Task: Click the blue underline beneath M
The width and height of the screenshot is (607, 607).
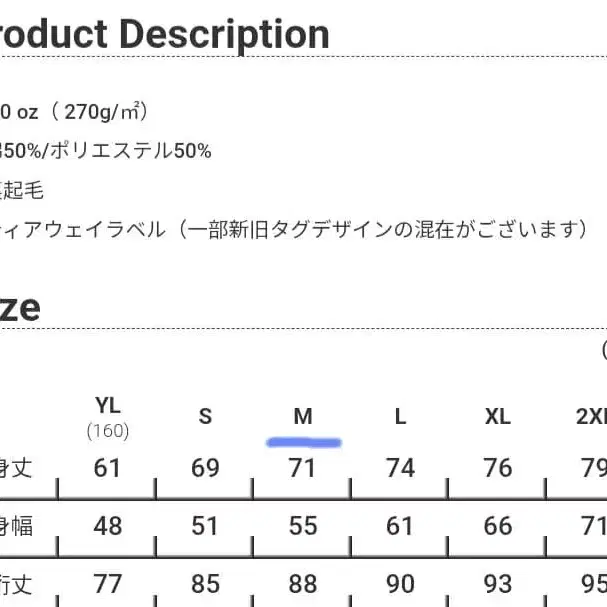Action: click(304, 441)
